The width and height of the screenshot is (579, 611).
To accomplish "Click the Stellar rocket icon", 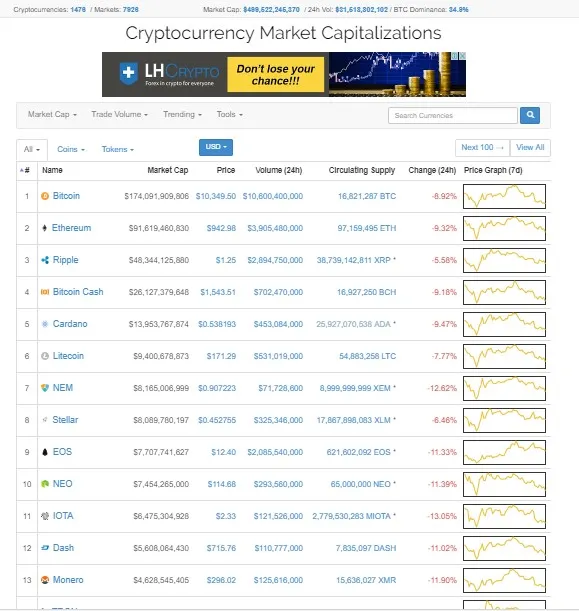I will click(45, 420).
